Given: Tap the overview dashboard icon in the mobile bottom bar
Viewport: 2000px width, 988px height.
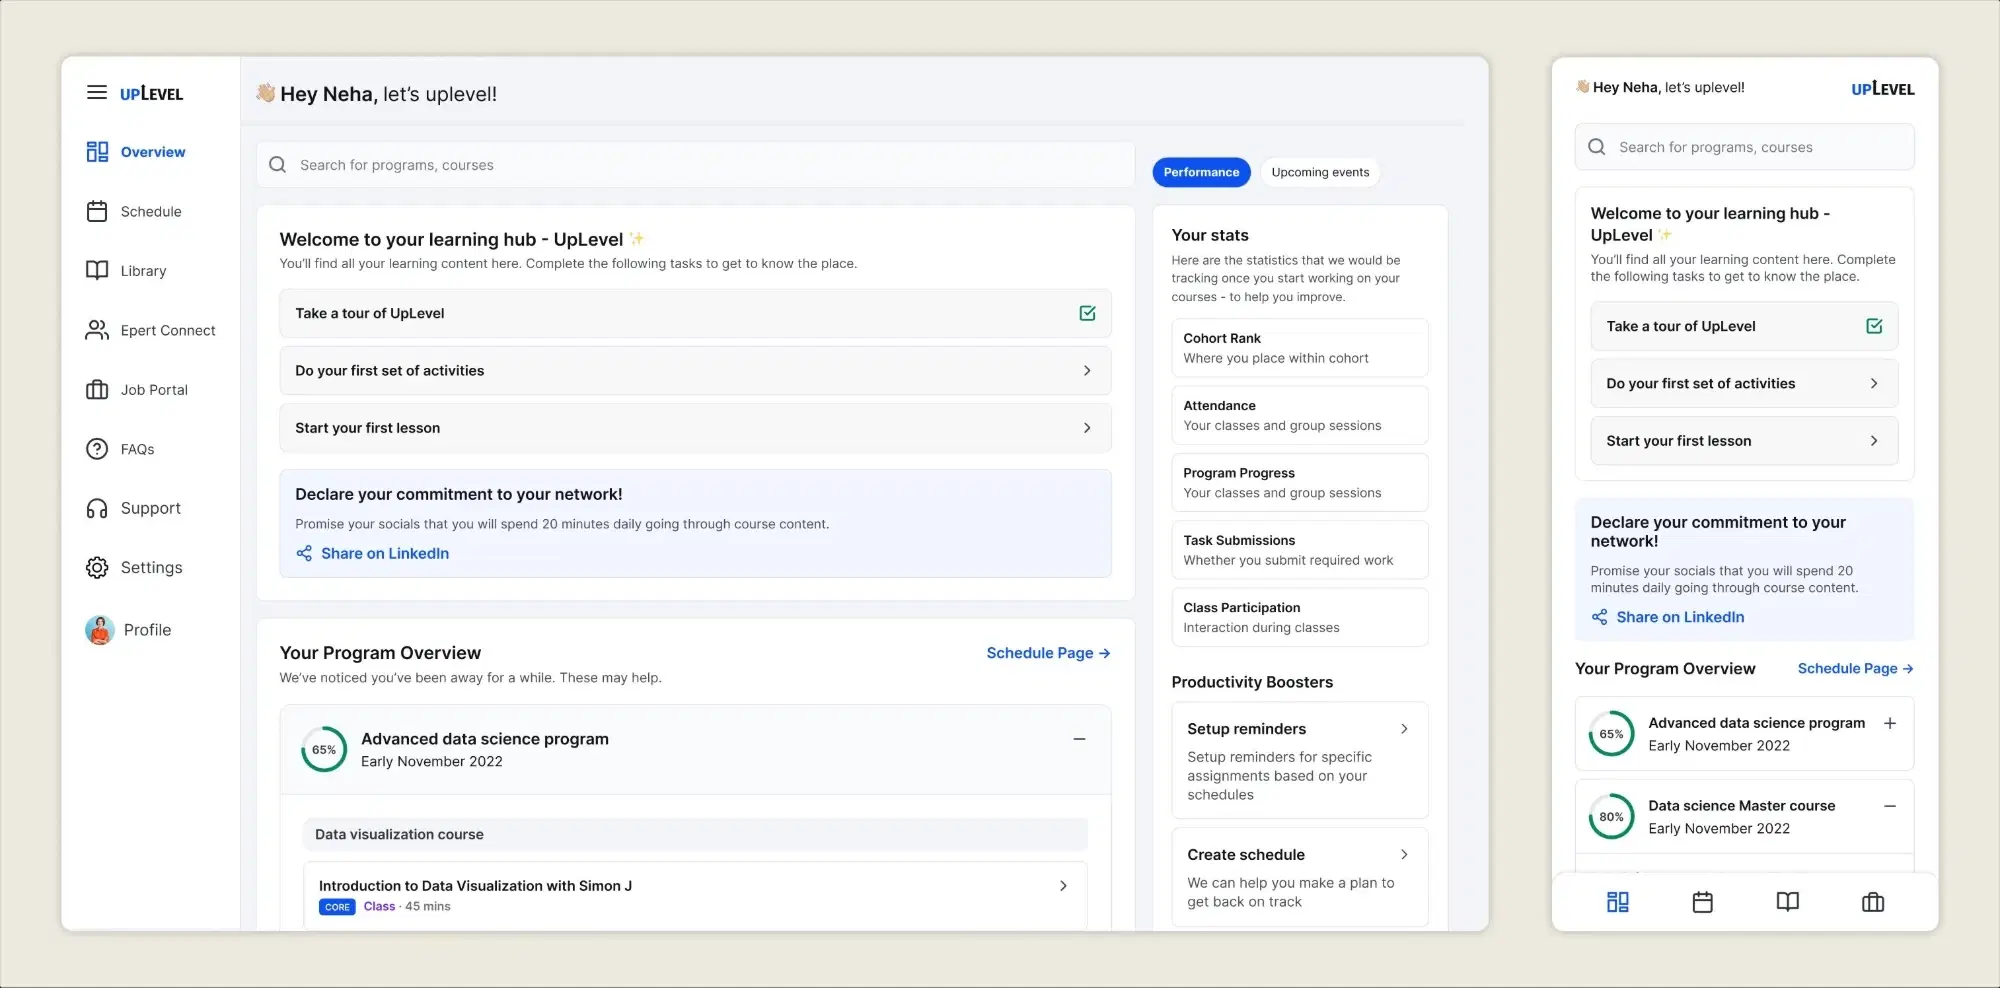Looking at the screenshot, I should pos(1618,902).
